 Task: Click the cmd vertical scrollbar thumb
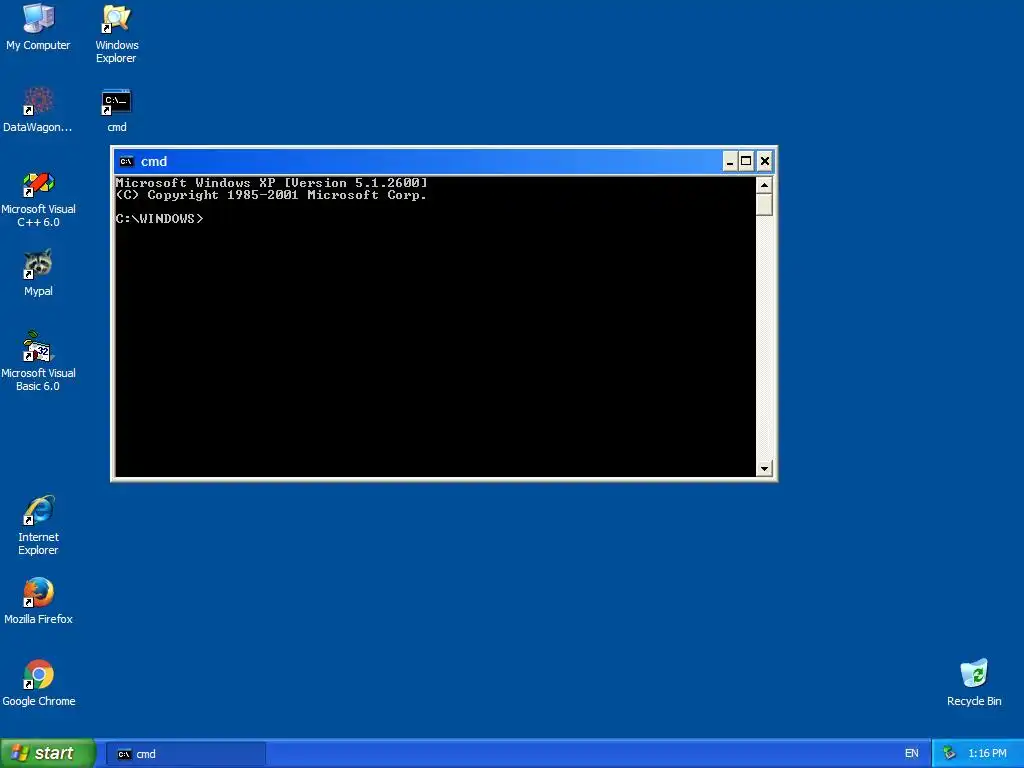click(x=764, y=204)
